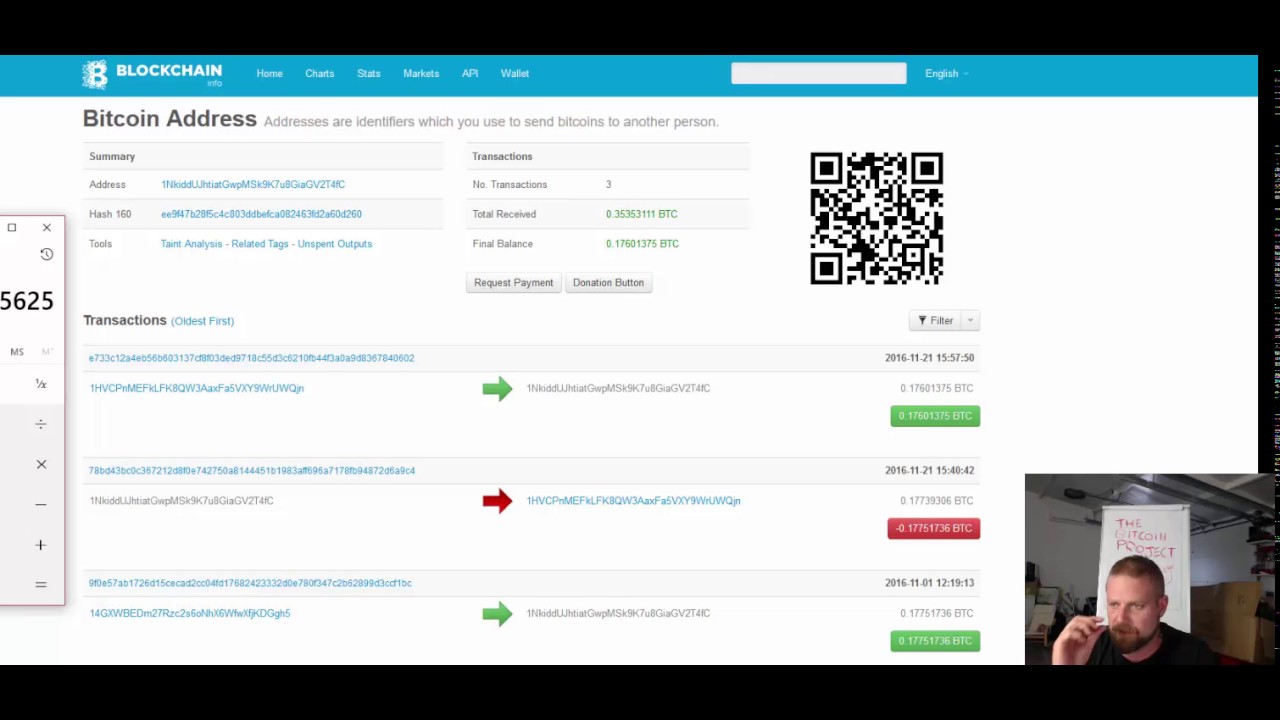Click the Request Payment button
The height and width of the screenshot is (720, 1280).
513,283
